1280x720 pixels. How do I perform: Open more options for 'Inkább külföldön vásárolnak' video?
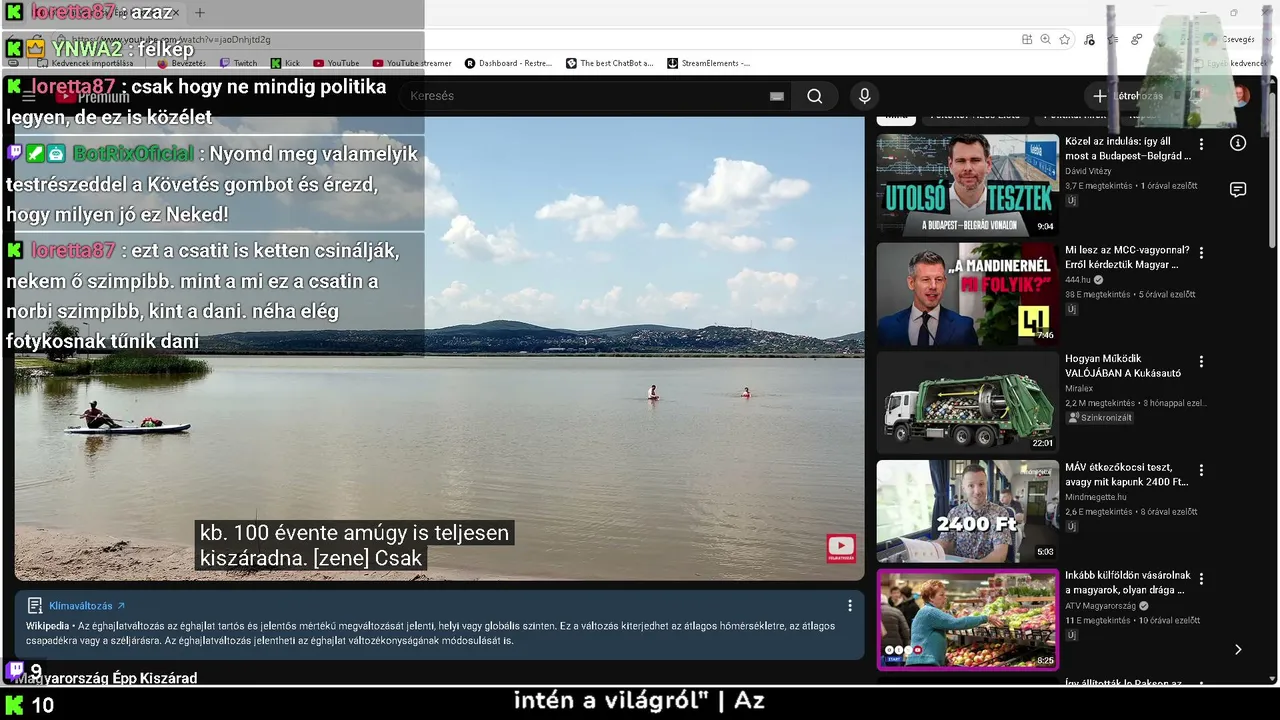pyautogui.click(x=1202, y=578)
